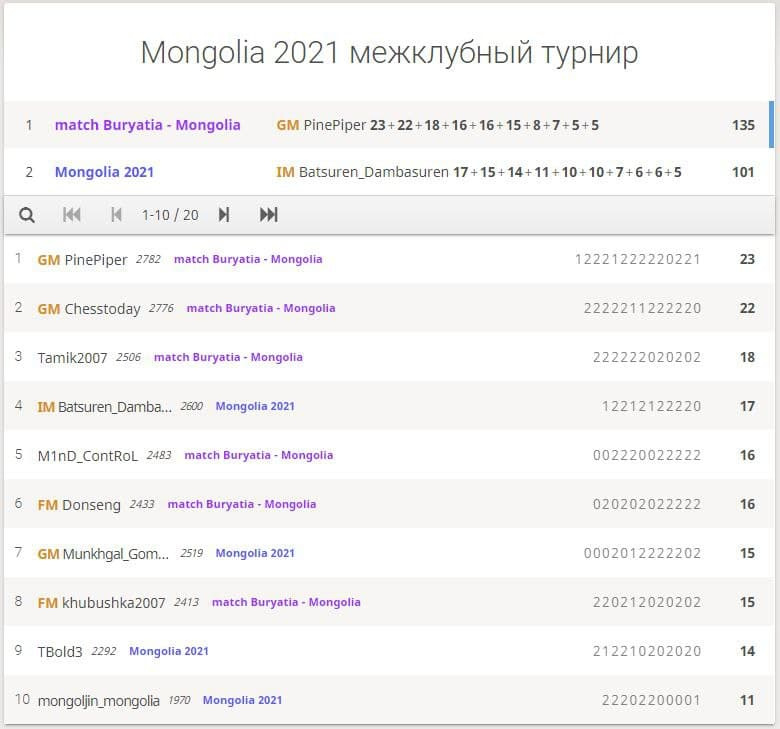Click PinePiper's score of 23 in the player list
This screenshot has height=729, width=780.
click(746, 259)
